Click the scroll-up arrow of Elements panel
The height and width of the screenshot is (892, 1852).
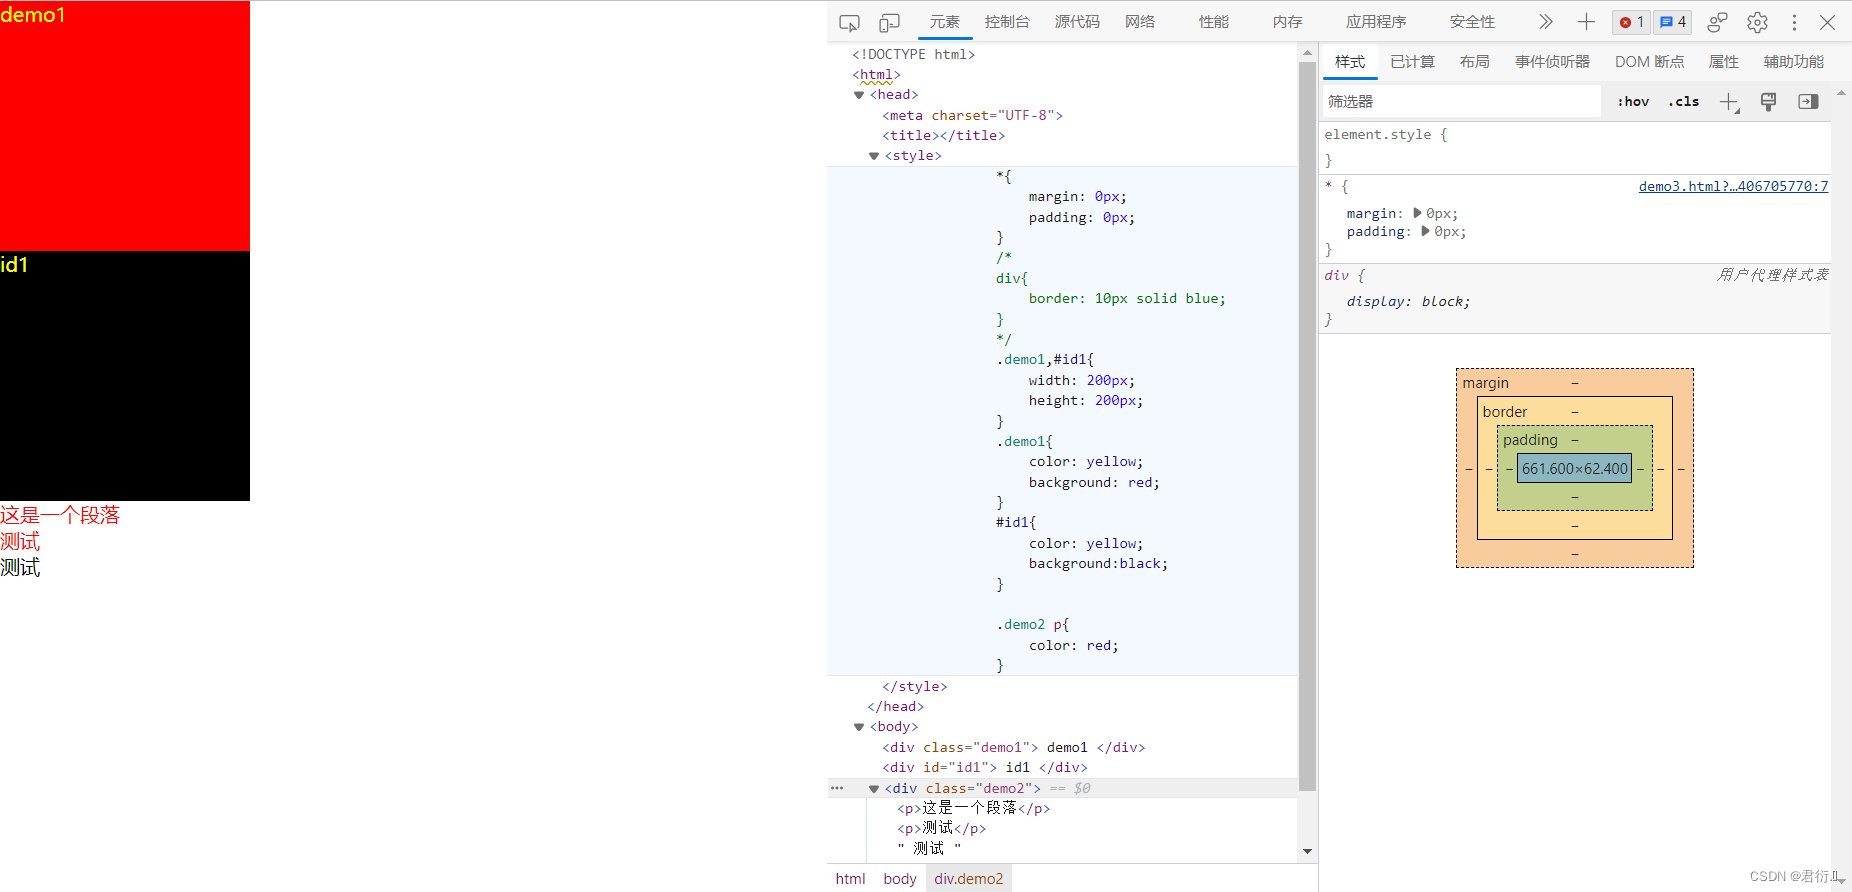pos(1307,53)
